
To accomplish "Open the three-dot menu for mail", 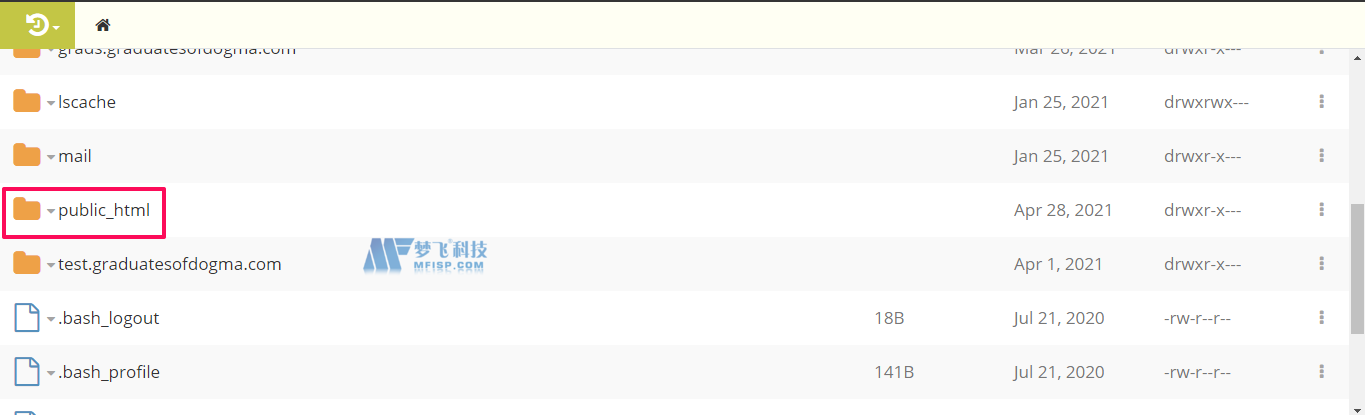I will (x=1322, y=156).
